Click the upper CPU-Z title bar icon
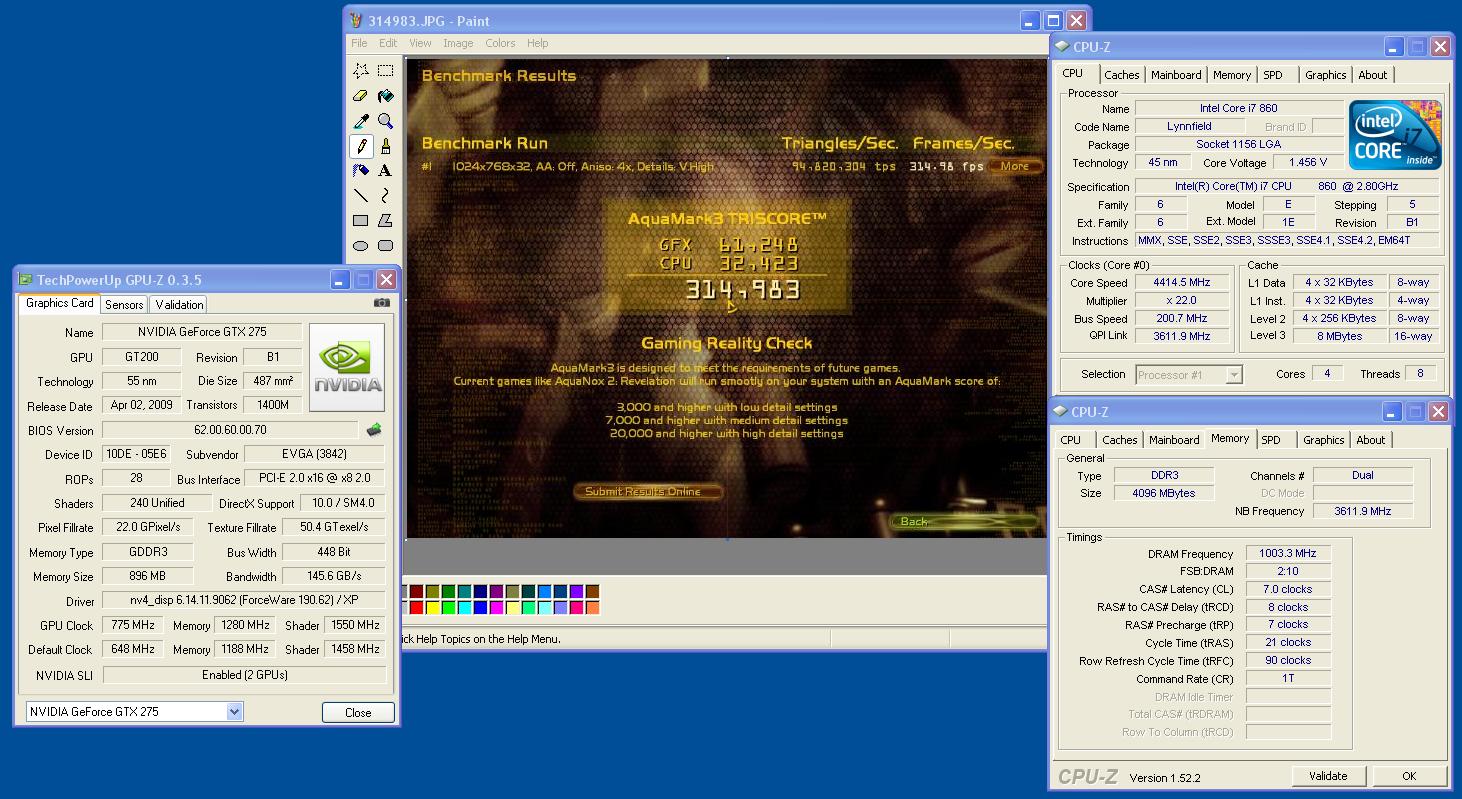1462x799 pixels. [x=1062, y=46]
